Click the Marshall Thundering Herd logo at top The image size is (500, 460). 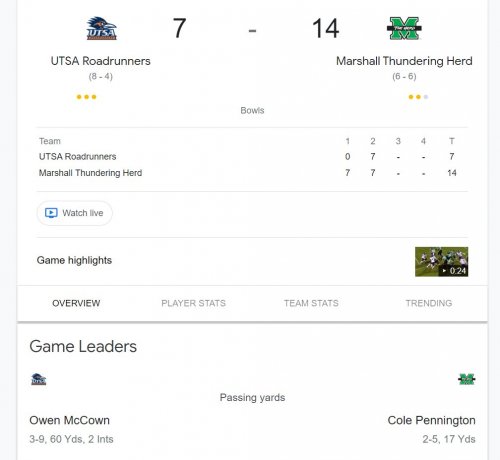tap(404, 28)
